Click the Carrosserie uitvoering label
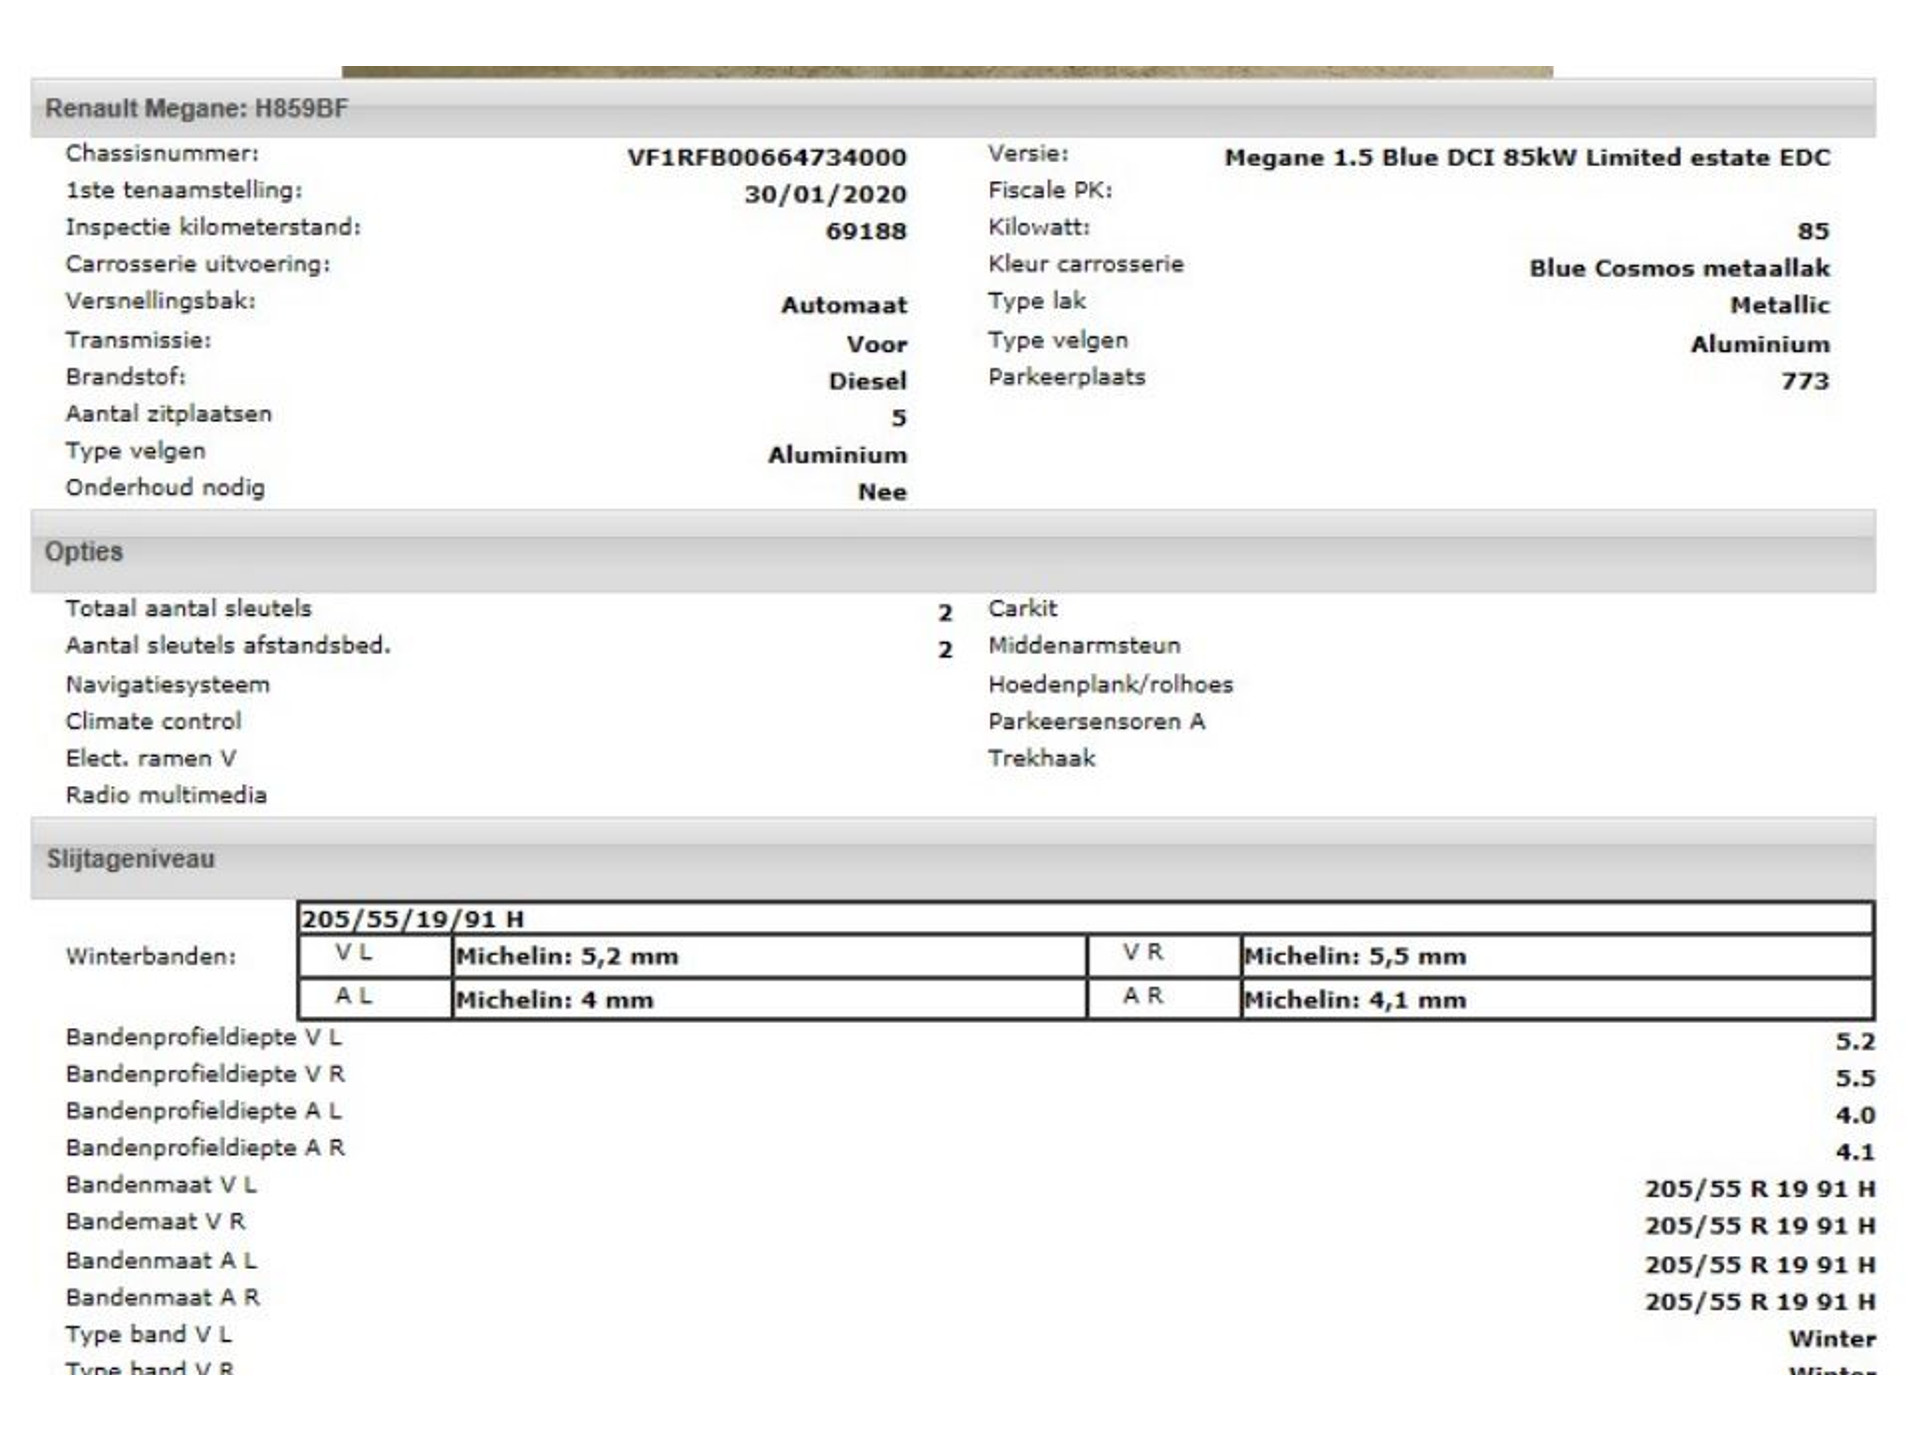This screenshot has height=1440, width=1920. pos(198,264)
